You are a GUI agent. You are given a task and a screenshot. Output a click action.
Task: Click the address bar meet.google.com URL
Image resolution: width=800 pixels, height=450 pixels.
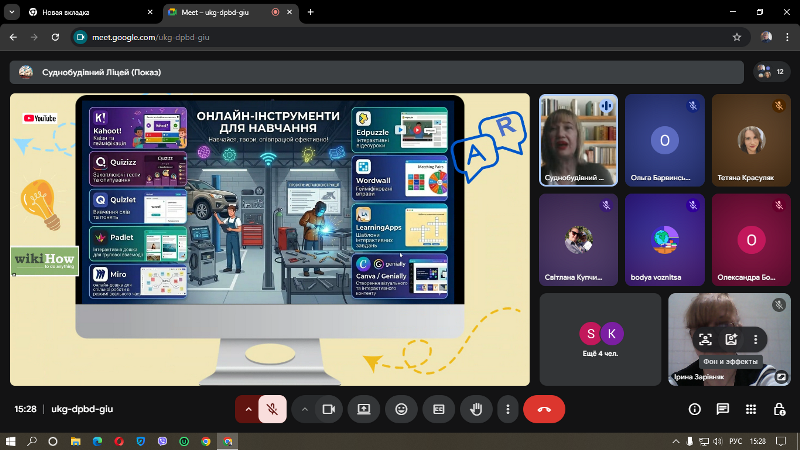151,37
